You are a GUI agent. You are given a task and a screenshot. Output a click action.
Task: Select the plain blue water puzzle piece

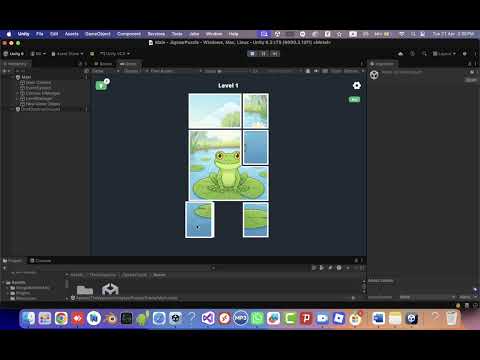(x=256, y=147)
